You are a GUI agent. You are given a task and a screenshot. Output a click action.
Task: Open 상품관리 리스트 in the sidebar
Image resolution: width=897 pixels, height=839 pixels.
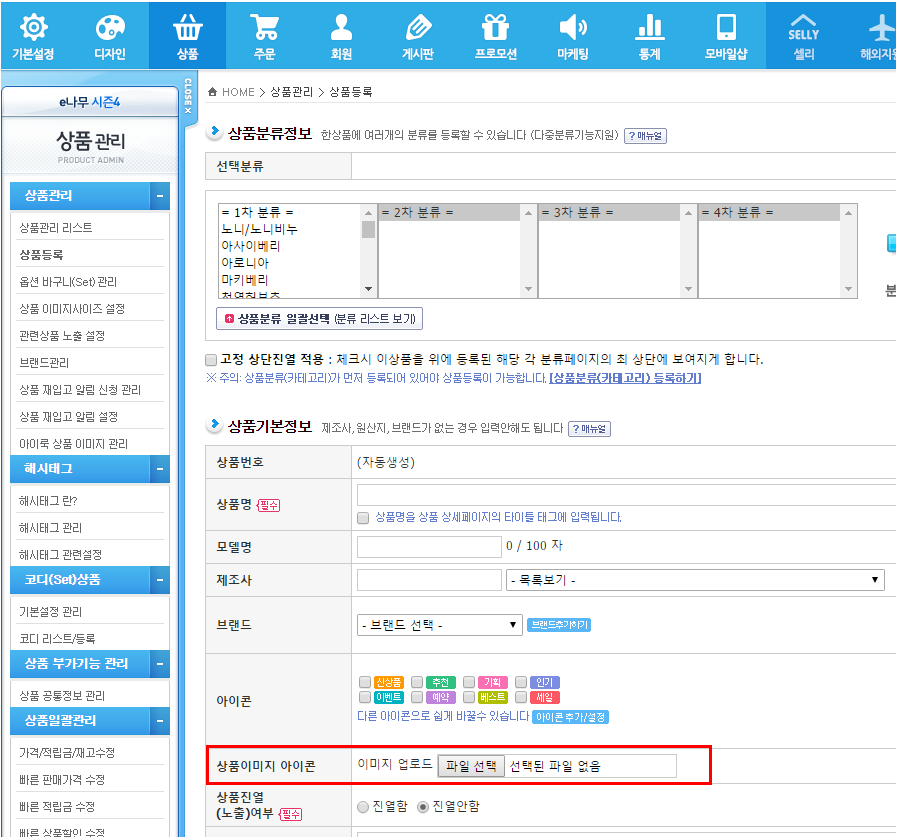click(56, 228)
